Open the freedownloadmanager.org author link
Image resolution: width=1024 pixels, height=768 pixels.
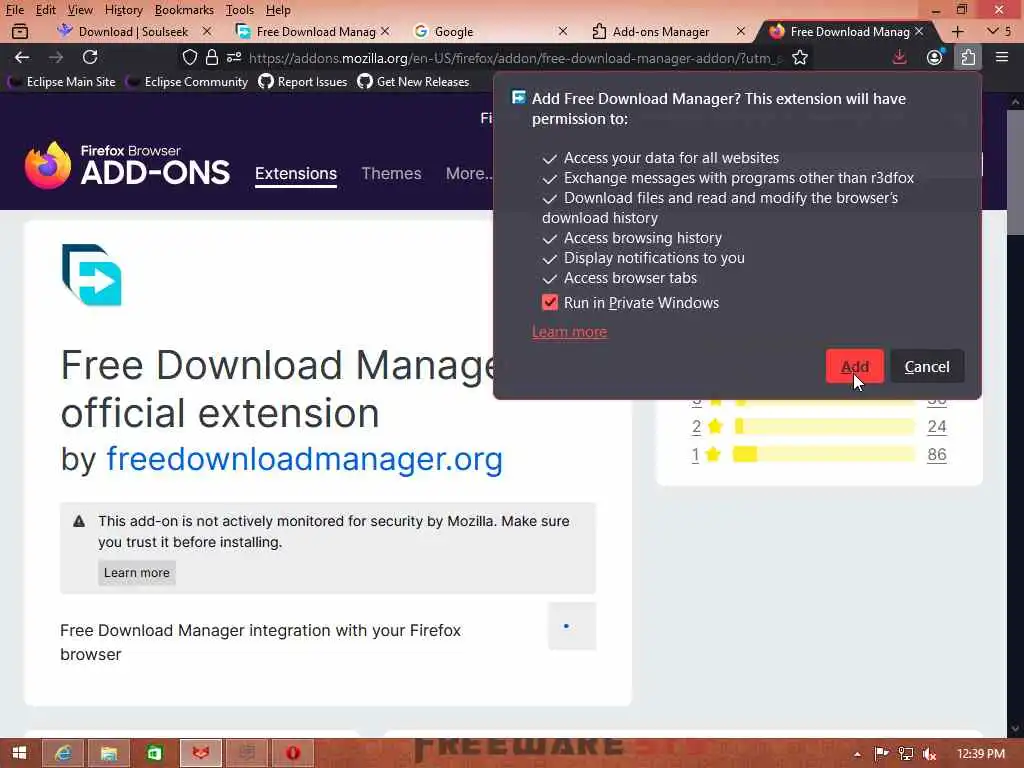tap(304, 458)
